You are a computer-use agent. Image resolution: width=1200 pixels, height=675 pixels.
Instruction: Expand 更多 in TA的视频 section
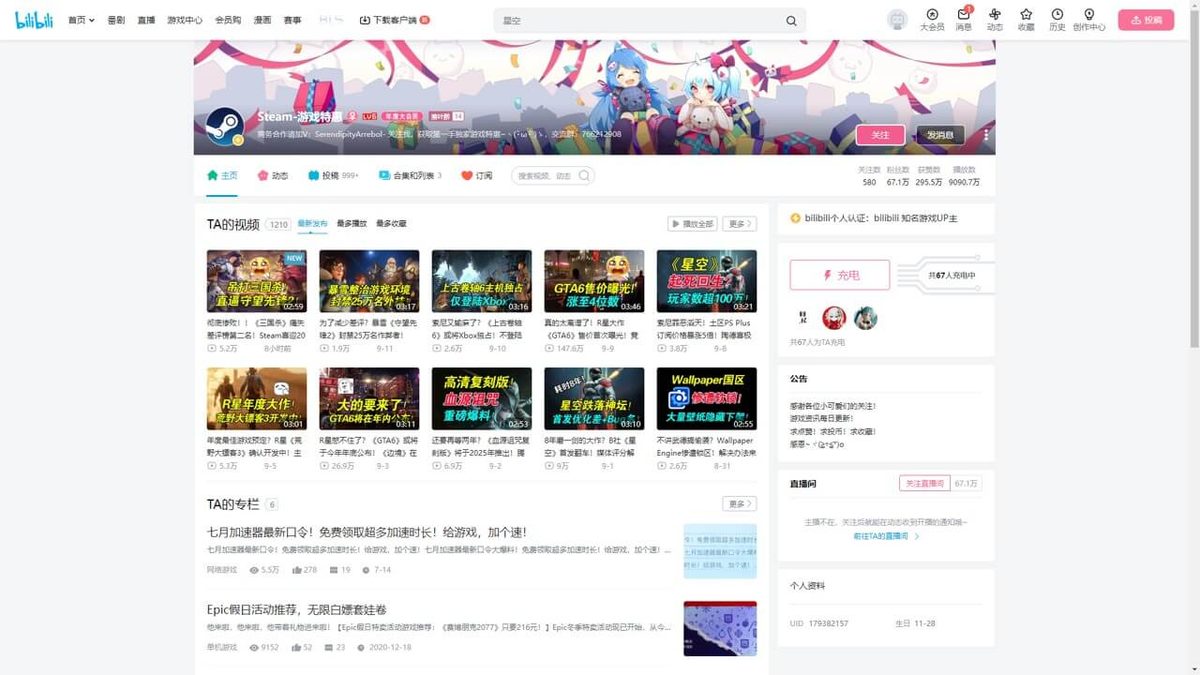tap(739, 224)
